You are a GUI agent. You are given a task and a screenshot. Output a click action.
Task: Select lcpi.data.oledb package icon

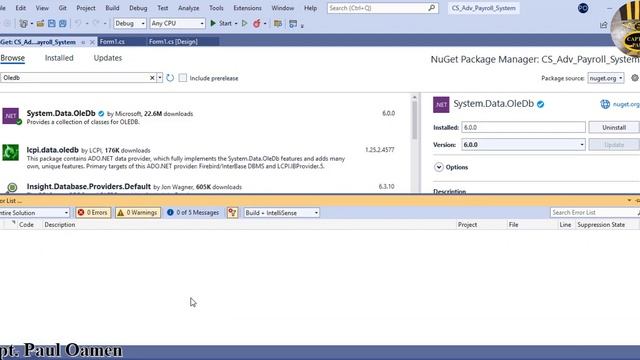click(x=11, y=152)
